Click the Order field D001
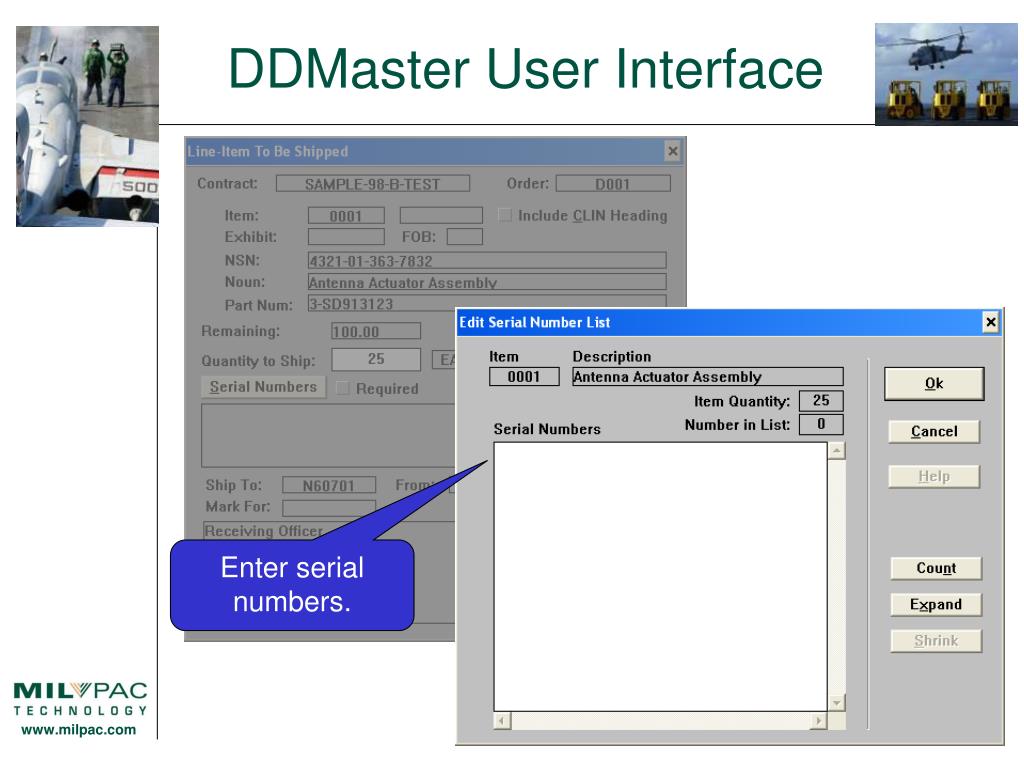The width and height of the screenshot is (1024, 768). click(x=613, y=184)
